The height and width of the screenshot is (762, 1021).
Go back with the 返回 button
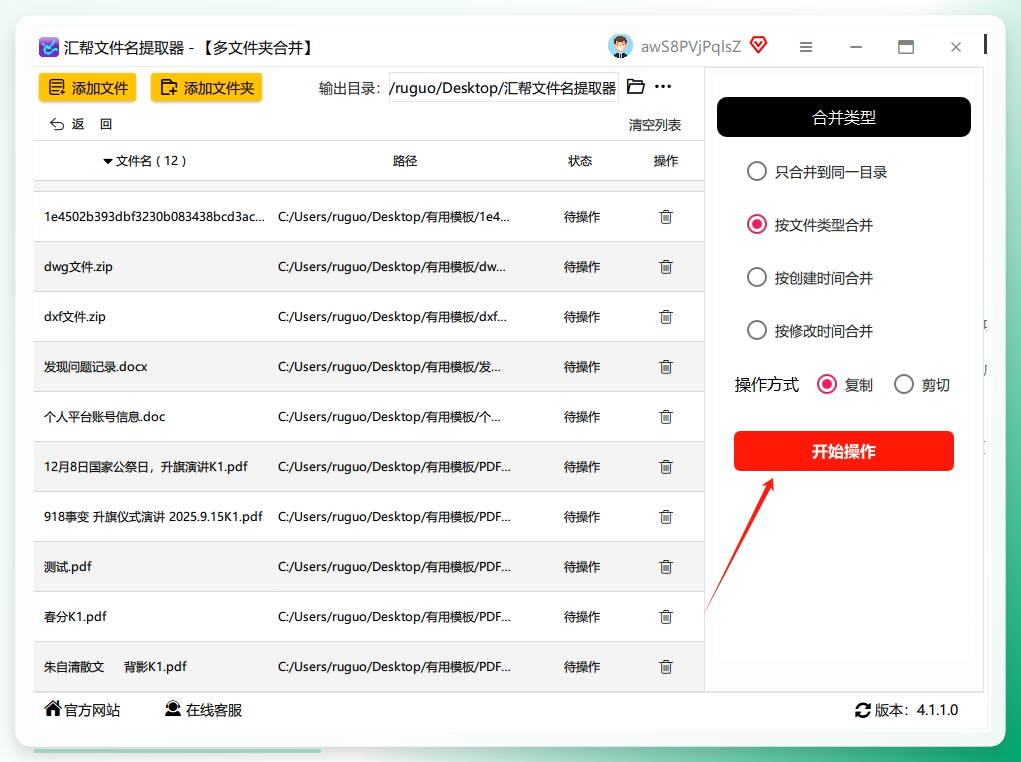pos(81,124)
